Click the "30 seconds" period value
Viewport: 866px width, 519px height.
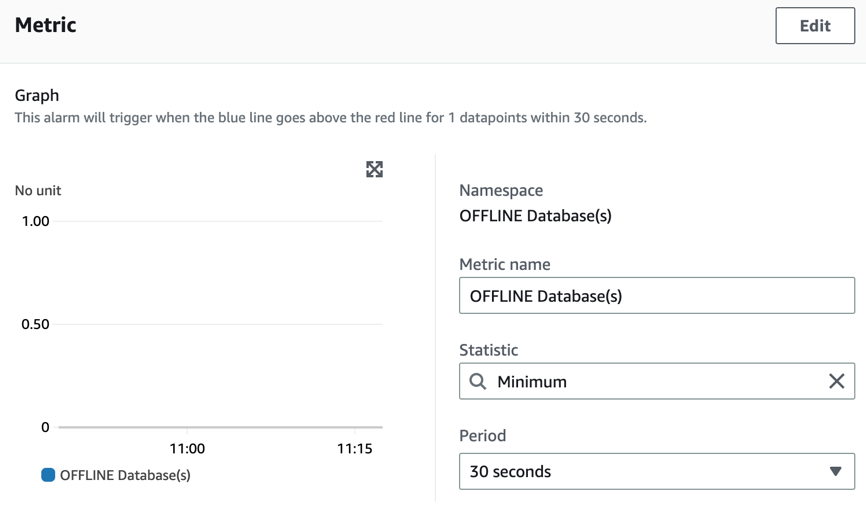pos(510,471)
